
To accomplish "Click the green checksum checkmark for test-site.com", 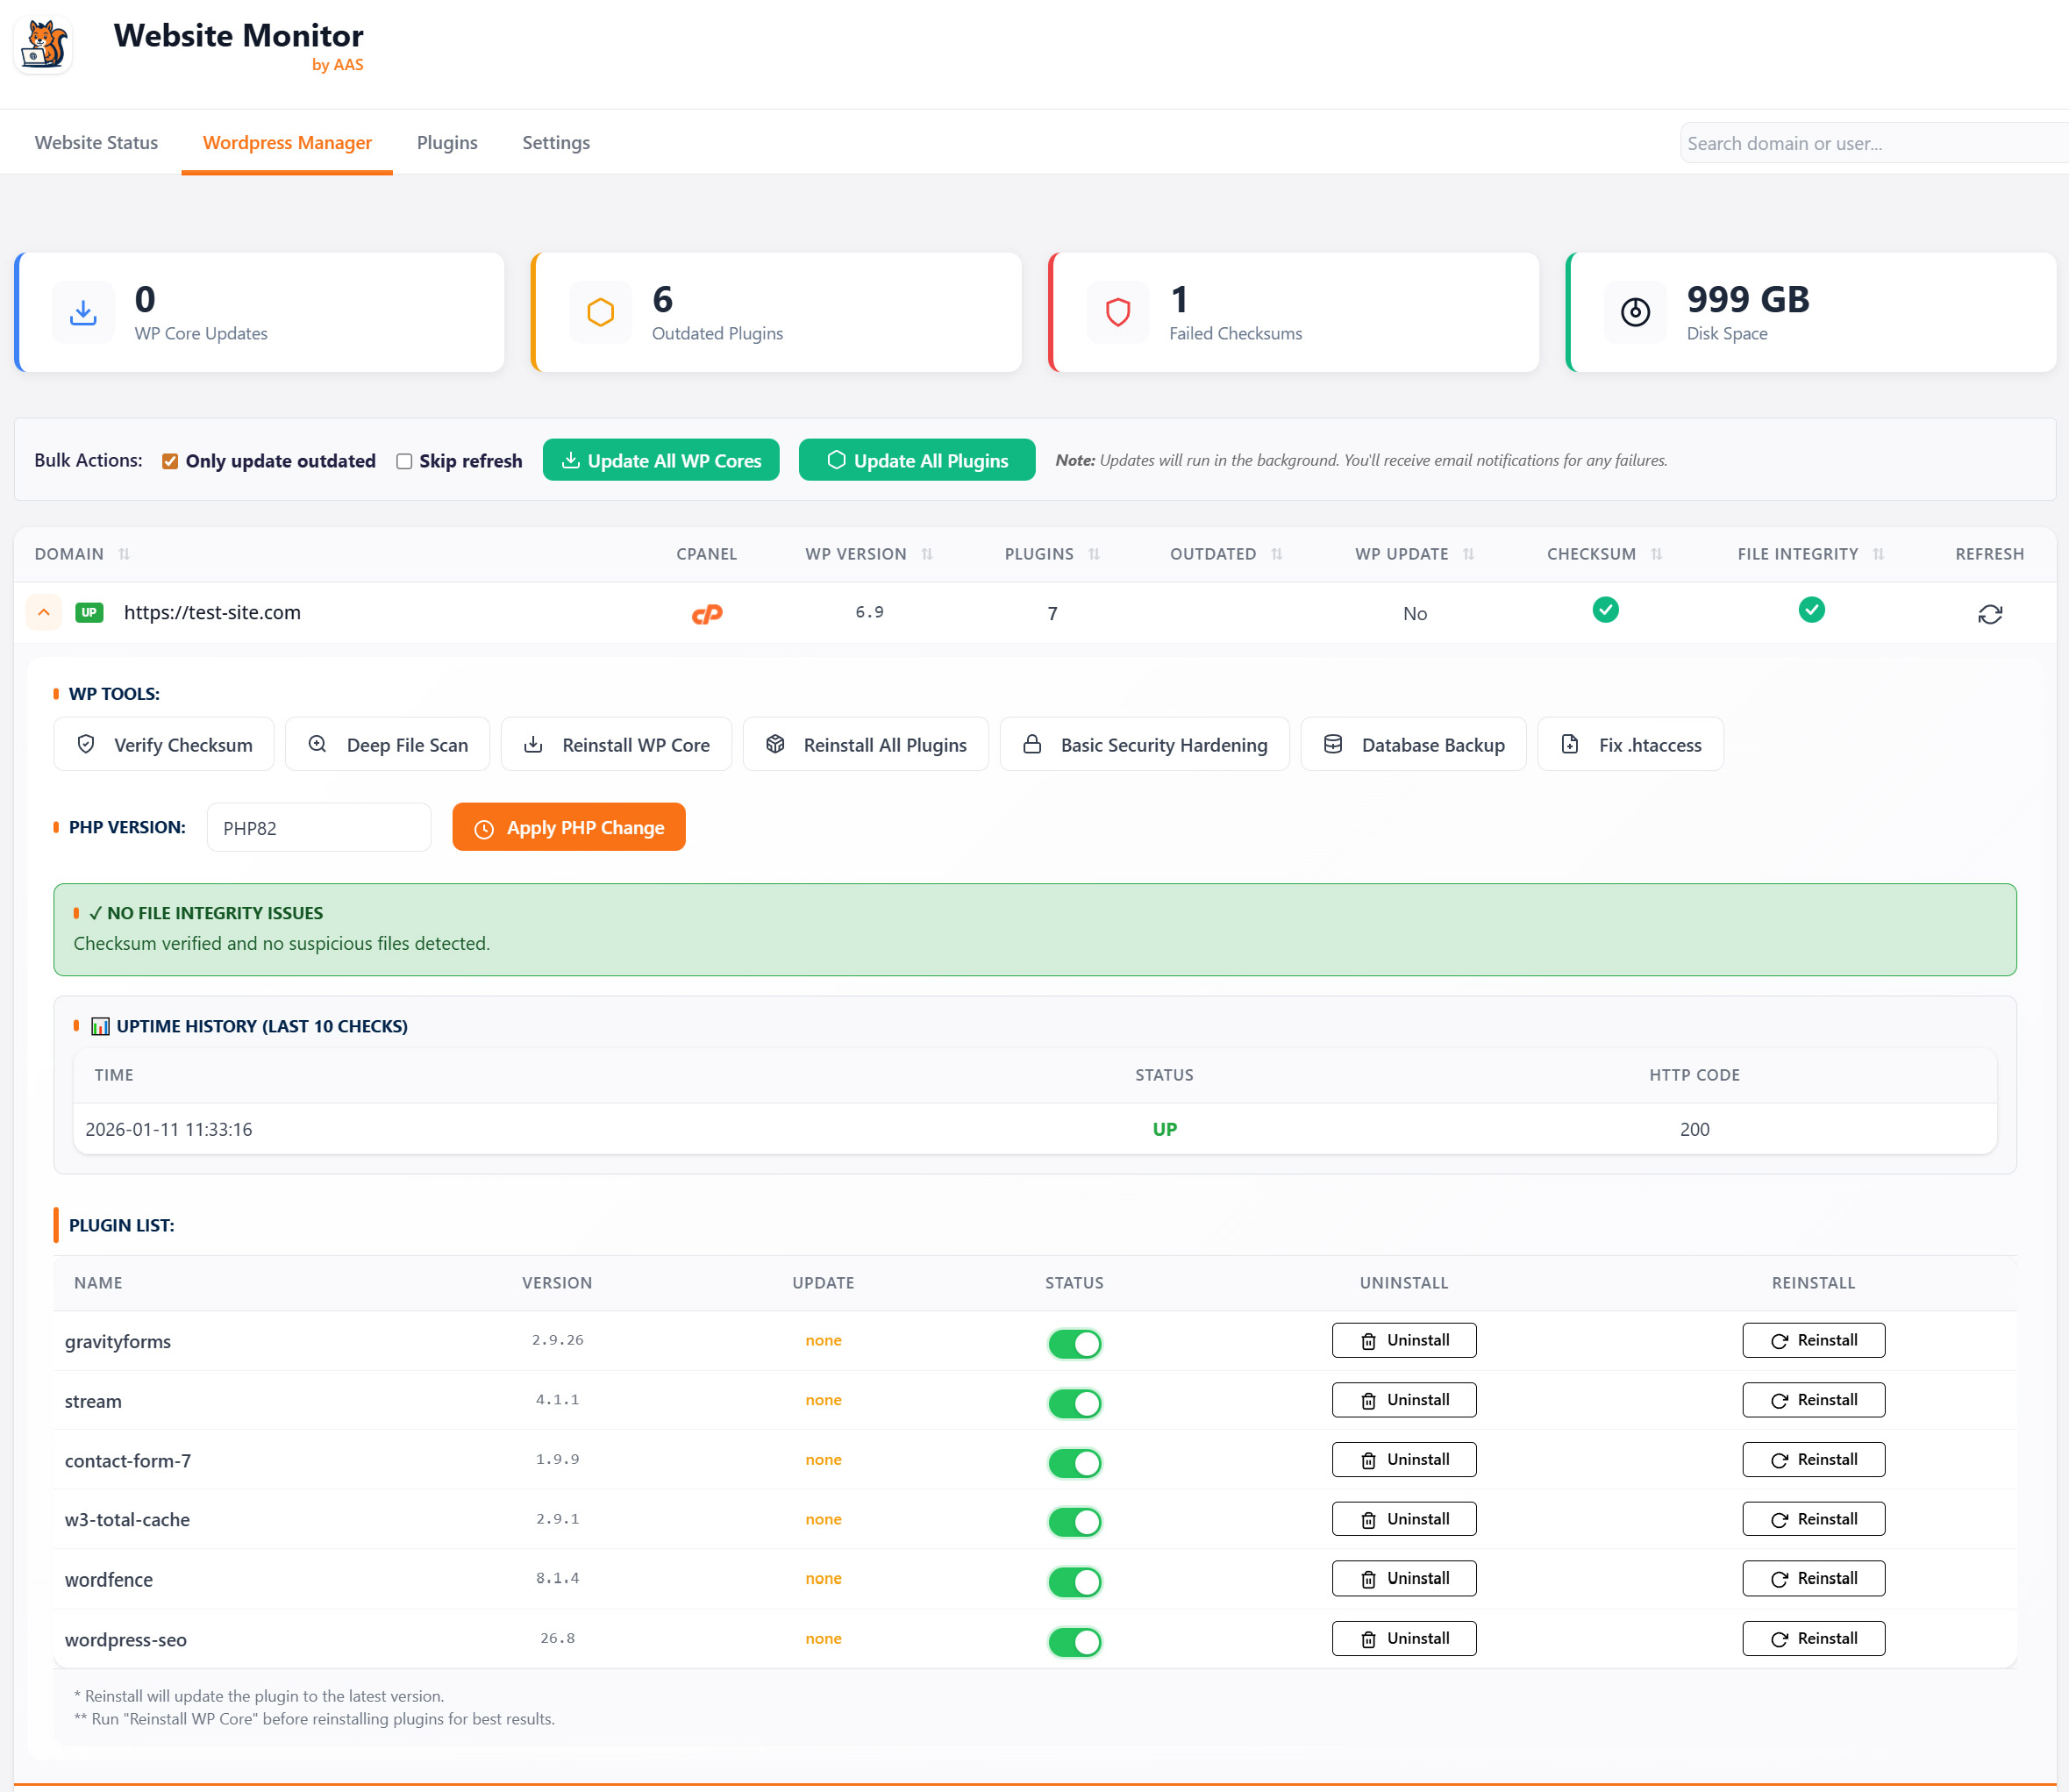I will tap(1605, 610).
